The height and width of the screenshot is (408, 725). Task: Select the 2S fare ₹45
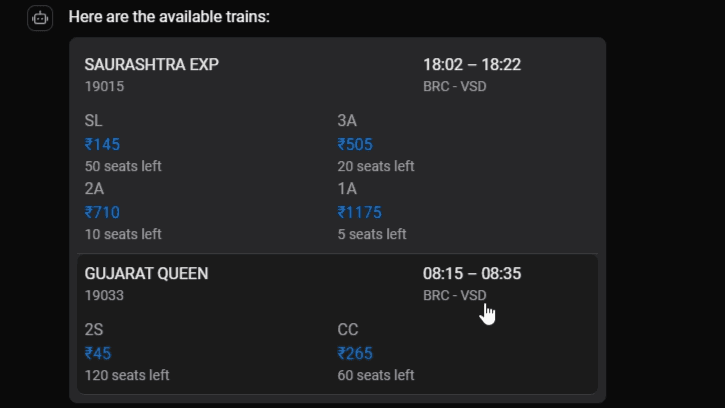98,353
